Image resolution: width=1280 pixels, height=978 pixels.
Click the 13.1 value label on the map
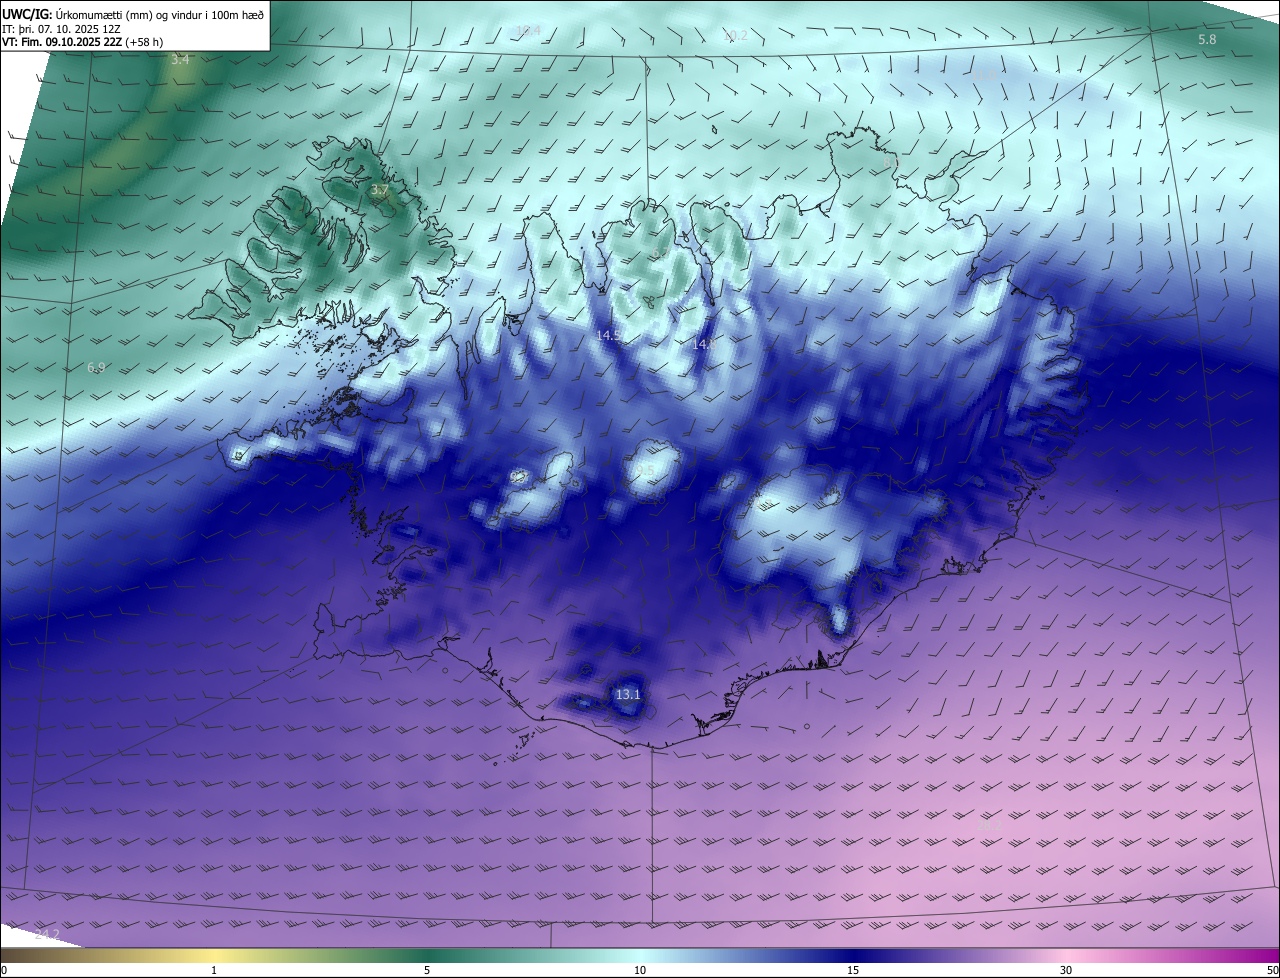627,694
